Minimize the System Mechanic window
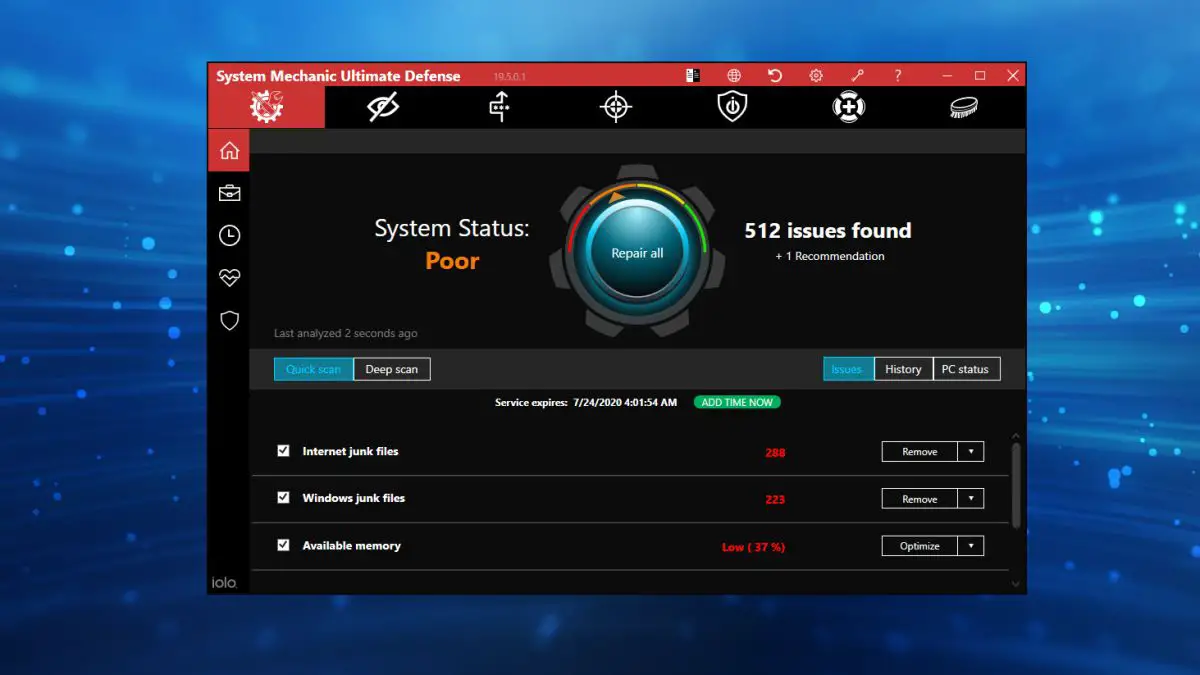 946,75
